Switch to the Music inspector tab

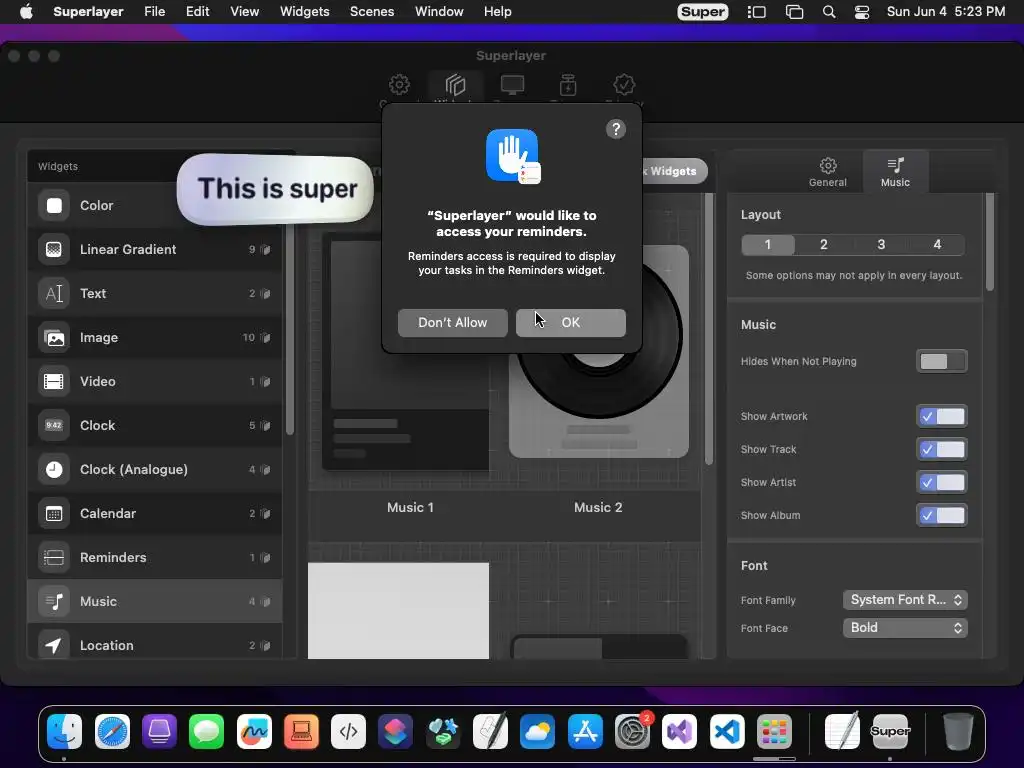pos(895,172)
